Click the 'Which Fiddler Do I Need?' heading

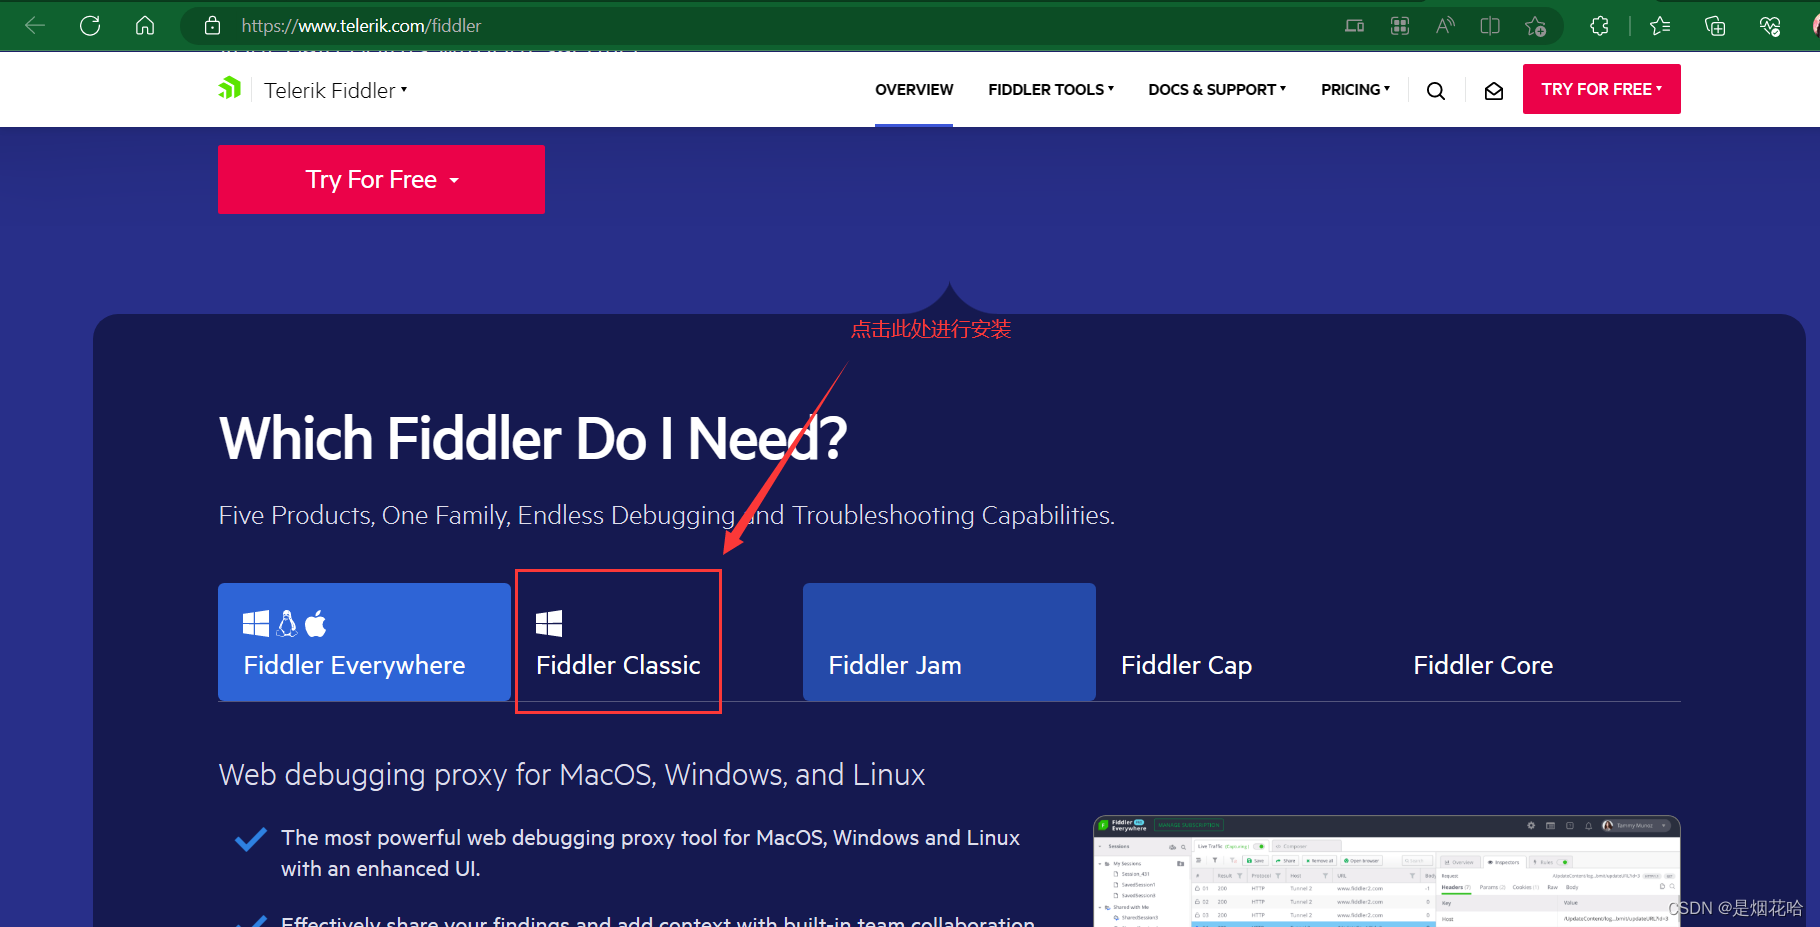tap(533, 438)
